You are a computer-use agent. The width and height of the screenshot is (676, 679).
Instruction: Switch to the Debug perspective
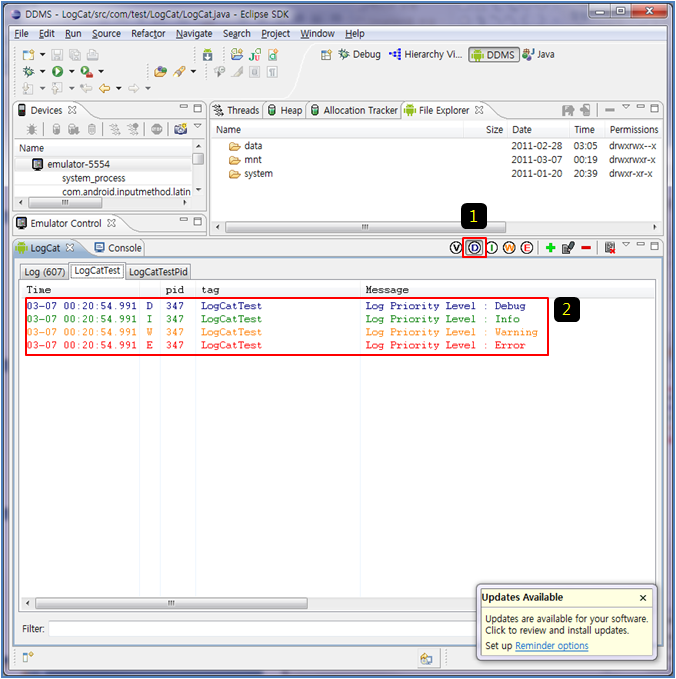coord(359,54)
